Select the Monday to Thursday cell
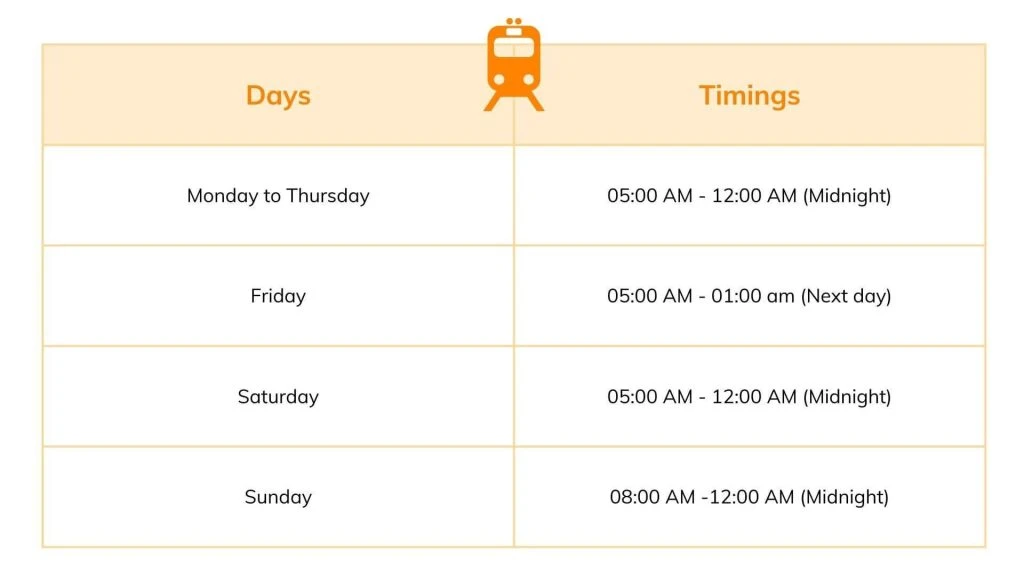The height and width of the screenshot is (576, 1024). 278,196
